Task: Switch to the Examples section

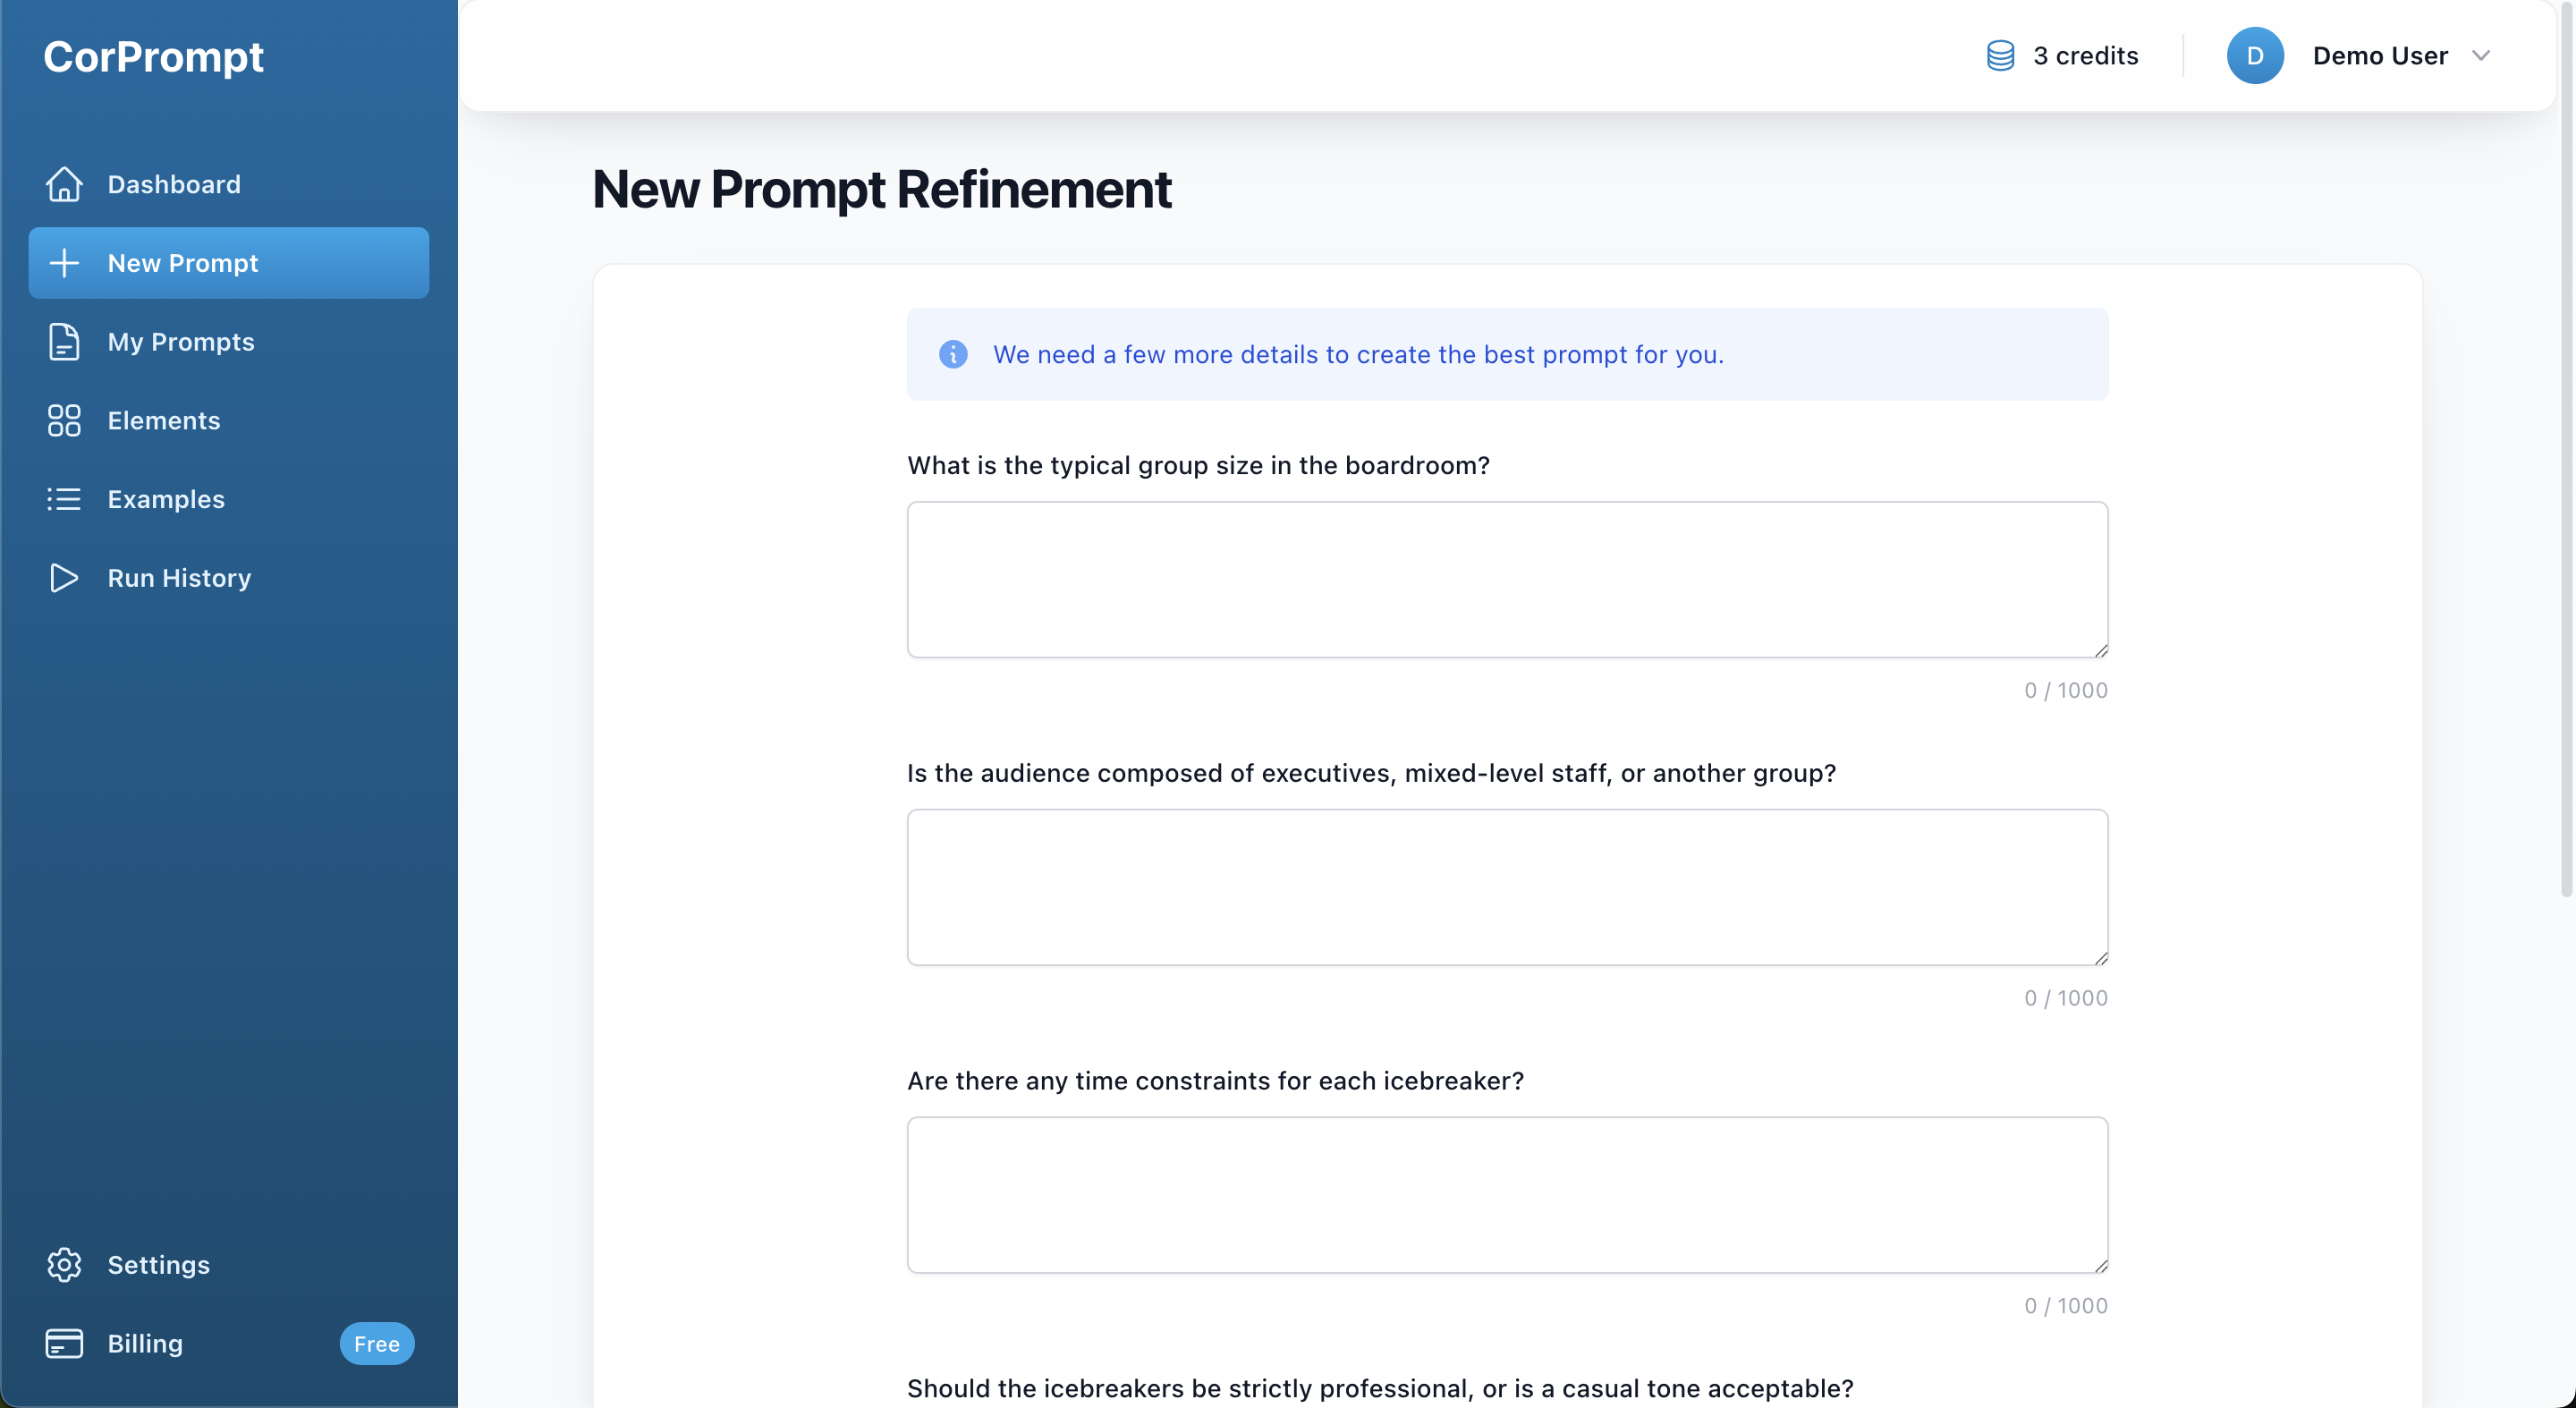Action: click(x=165, y=499)
